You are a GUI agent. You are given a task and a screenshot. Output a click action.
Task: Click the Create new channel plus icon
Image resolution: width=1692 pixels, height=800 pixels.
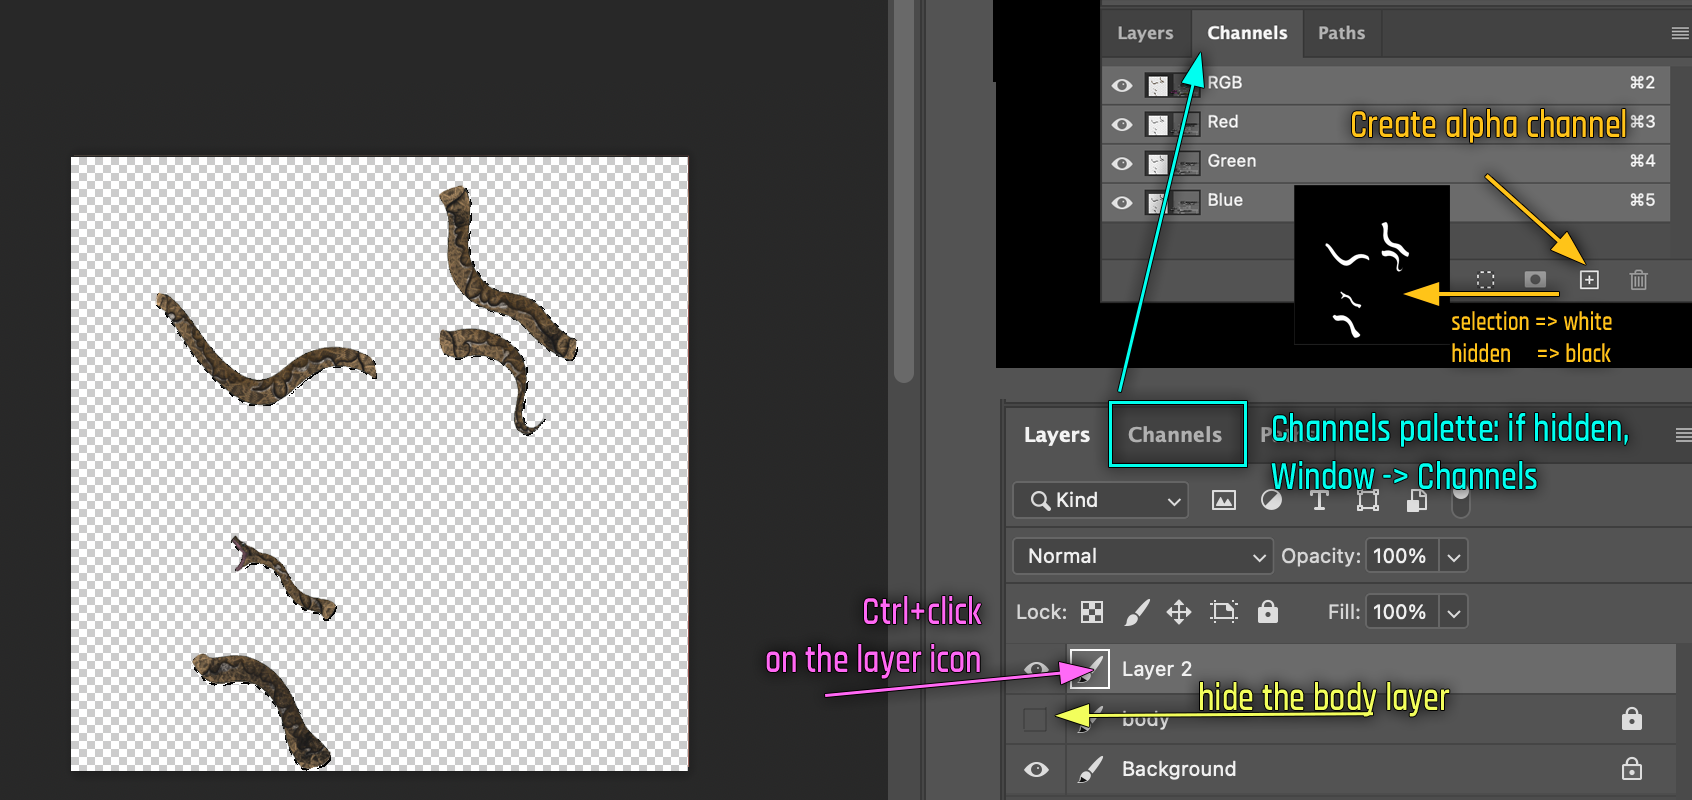[x=1589, y=280]
